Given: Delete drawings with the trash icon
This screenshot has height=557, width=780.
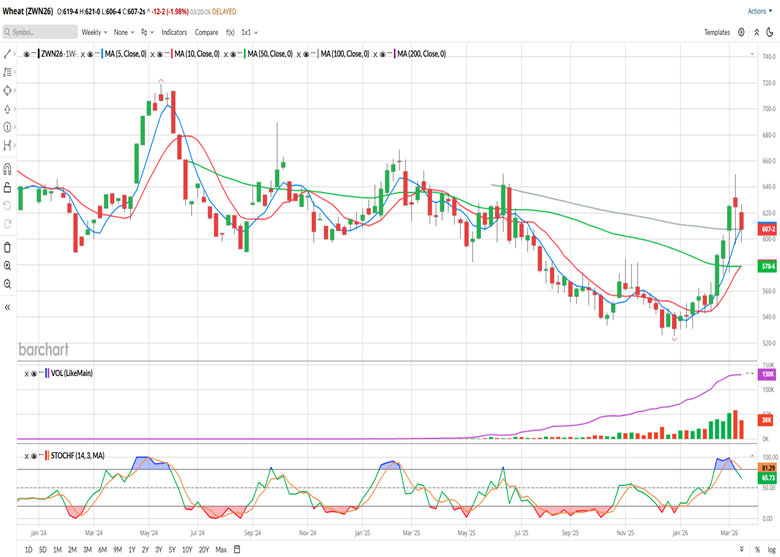Looking at the screenshot, I should [7, 247].
